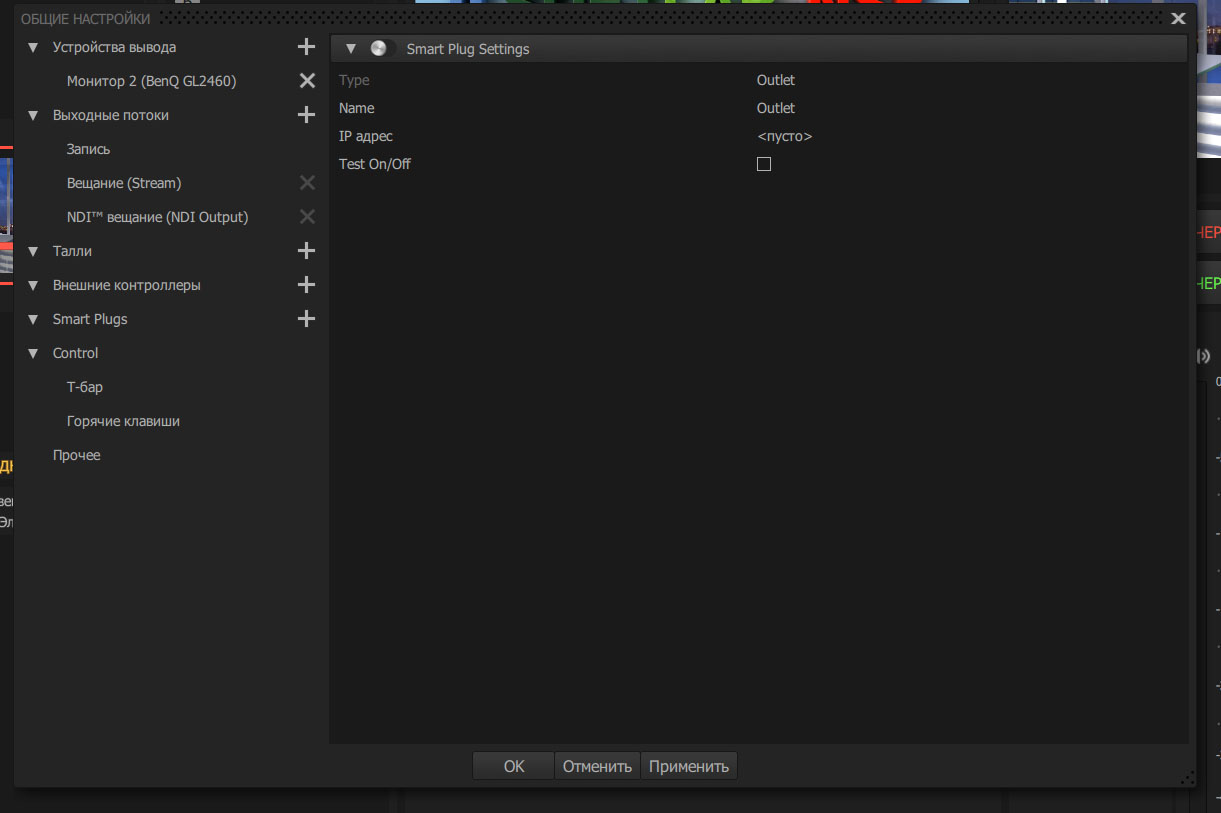The image size is (1221, 813).
Task: Remove the NDI вещание (NDI Output) entry
Action: coord(307,217)
